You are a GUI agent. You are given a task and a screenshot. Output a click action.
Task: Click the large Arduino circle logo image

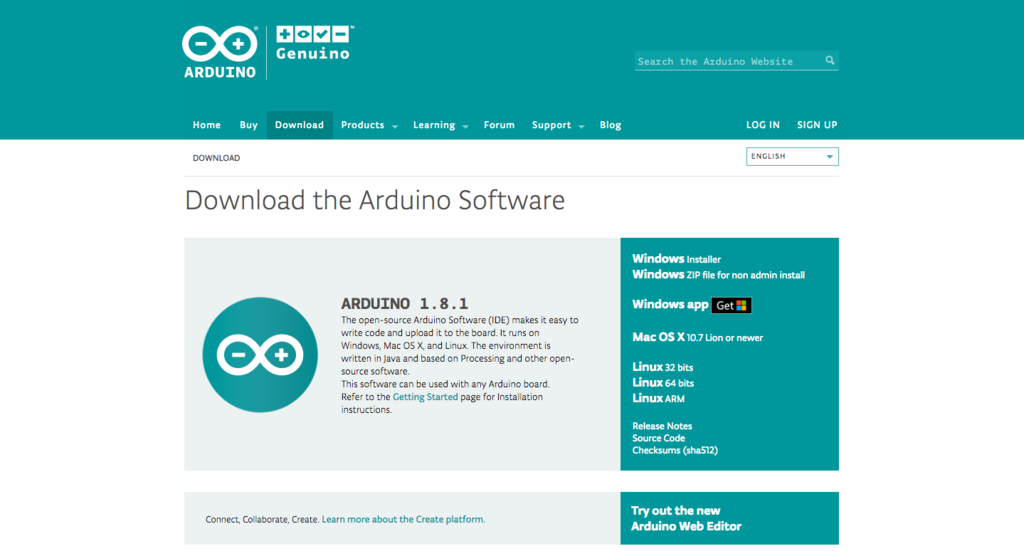tap(260, 355)
